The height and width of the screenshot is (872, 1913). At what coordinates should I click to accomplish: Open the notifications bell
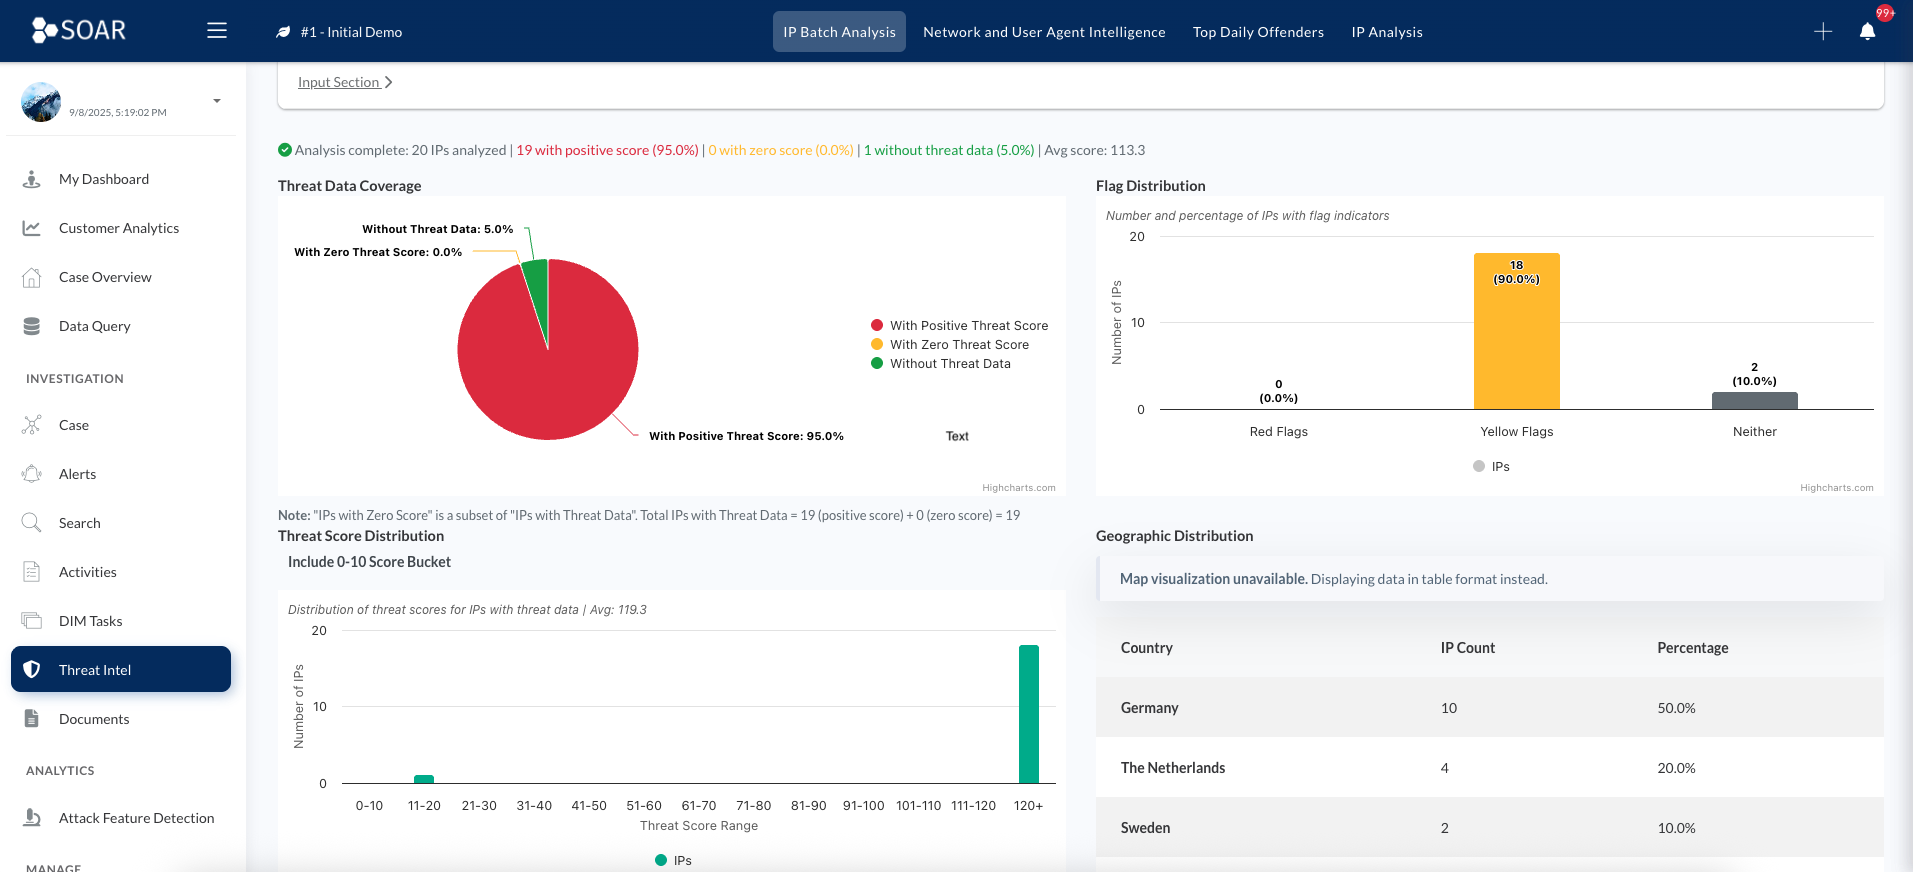[x=1867, y=32]
